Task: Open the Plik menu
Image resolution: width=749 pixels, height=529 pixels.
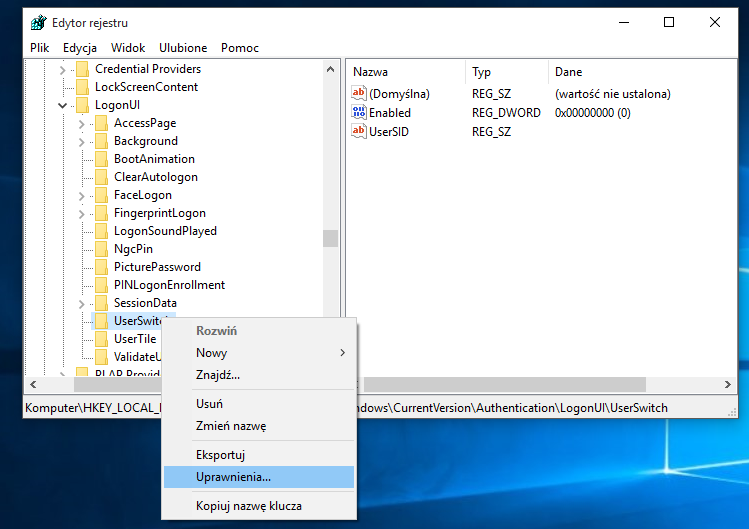Action: (40, 48)
